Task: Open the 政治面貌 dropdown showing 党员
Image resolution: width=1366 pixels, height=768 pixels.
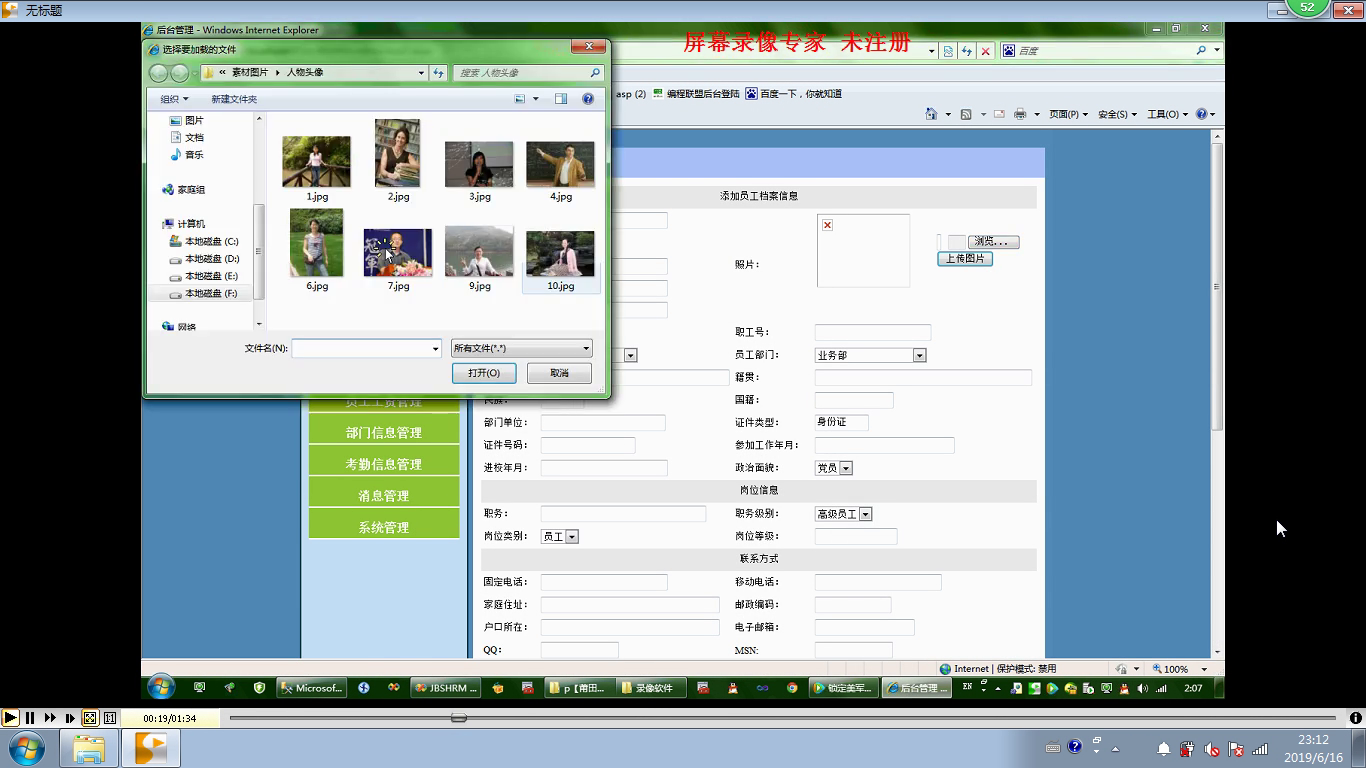Action: coord(845,468)
